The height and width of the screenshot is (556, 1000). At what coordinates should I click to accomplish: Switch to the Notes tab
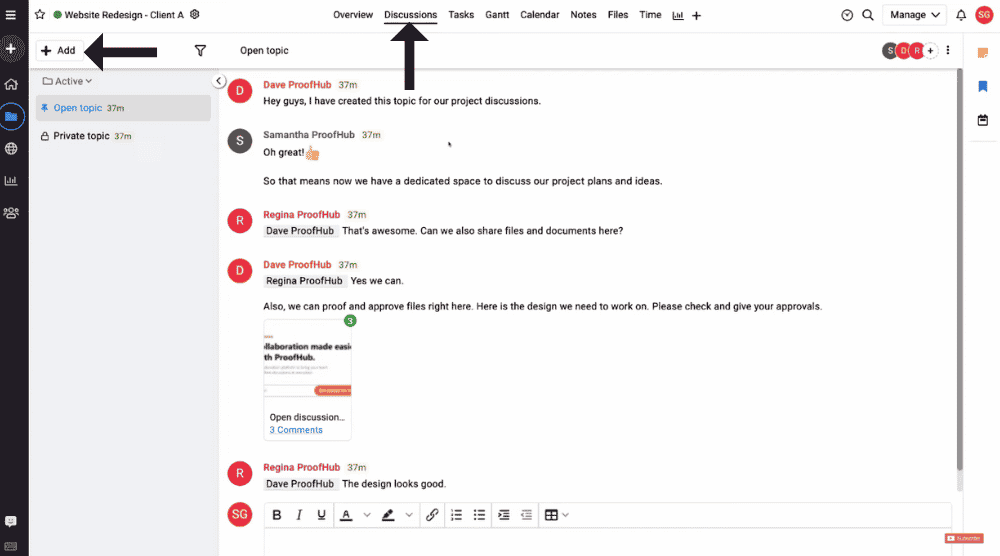[x=583, y=15]
